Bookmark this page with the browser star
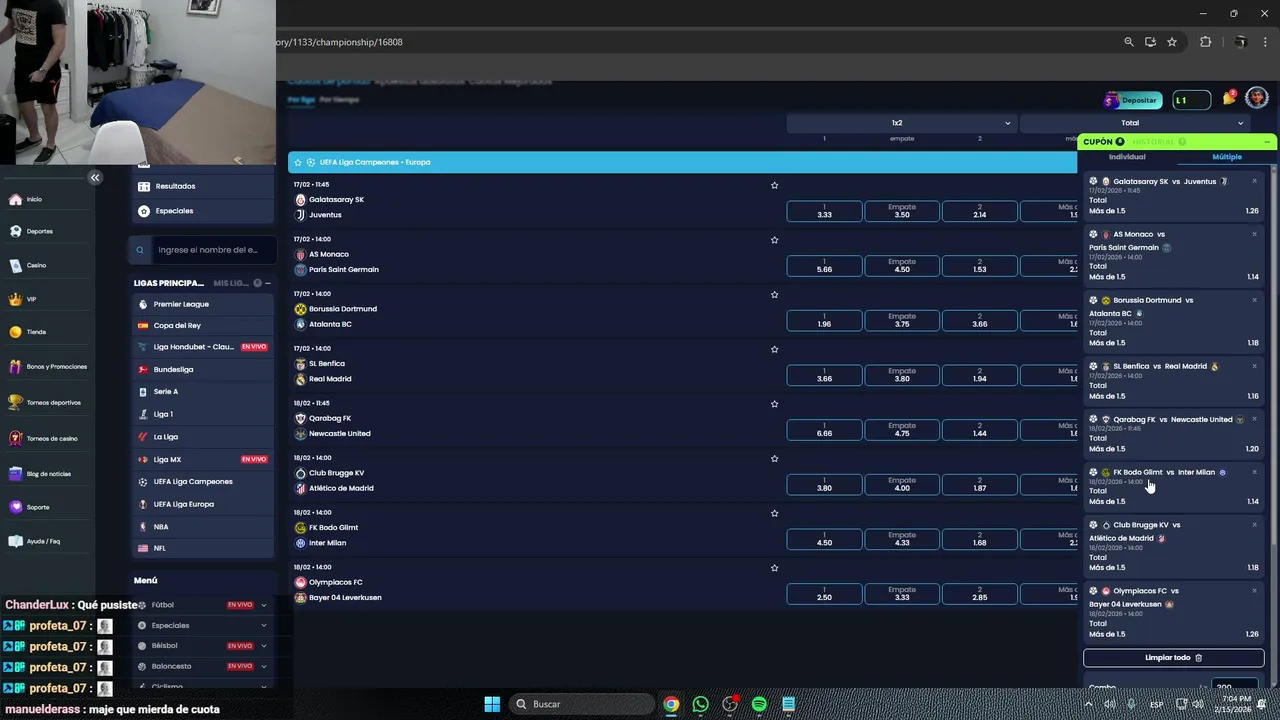1280x720 pixels. click(1172, 42)
